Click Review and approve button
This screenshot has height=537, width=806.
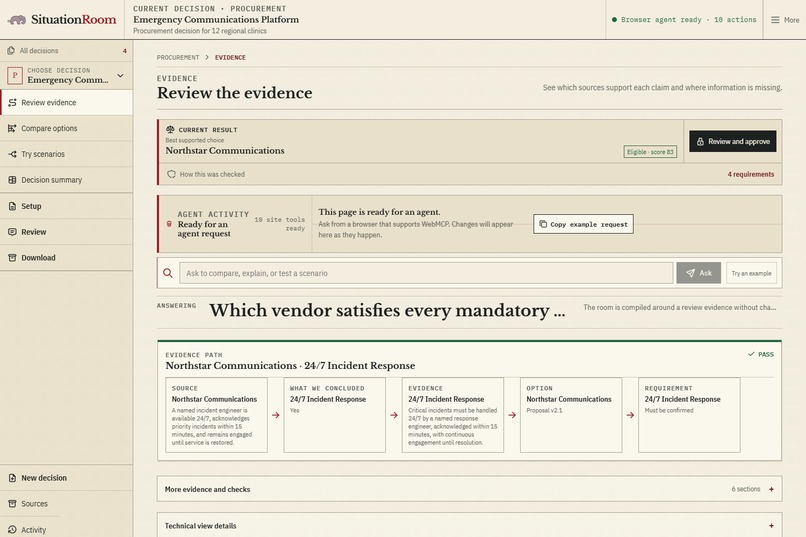tap(732, 141)
